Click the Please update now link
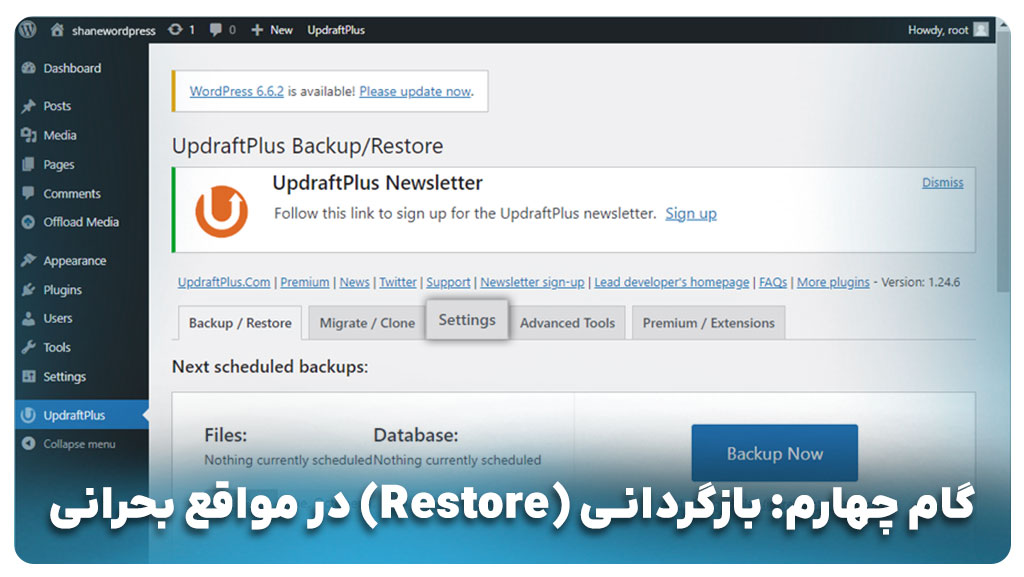Image resolution: width=1024 pixels, height=577 pixels. click(x=415, y=91)
